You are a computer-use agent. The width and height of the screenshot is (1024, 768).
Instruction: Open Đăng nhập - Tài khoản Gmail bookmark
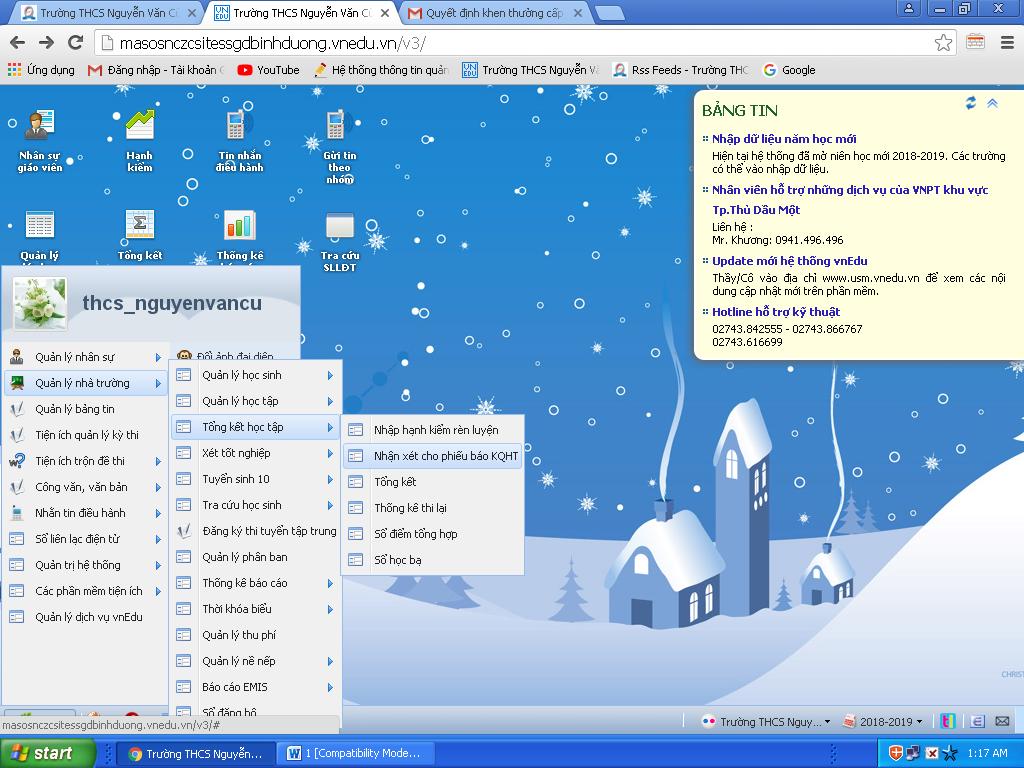pyautogui.click(x=156, y=70)
